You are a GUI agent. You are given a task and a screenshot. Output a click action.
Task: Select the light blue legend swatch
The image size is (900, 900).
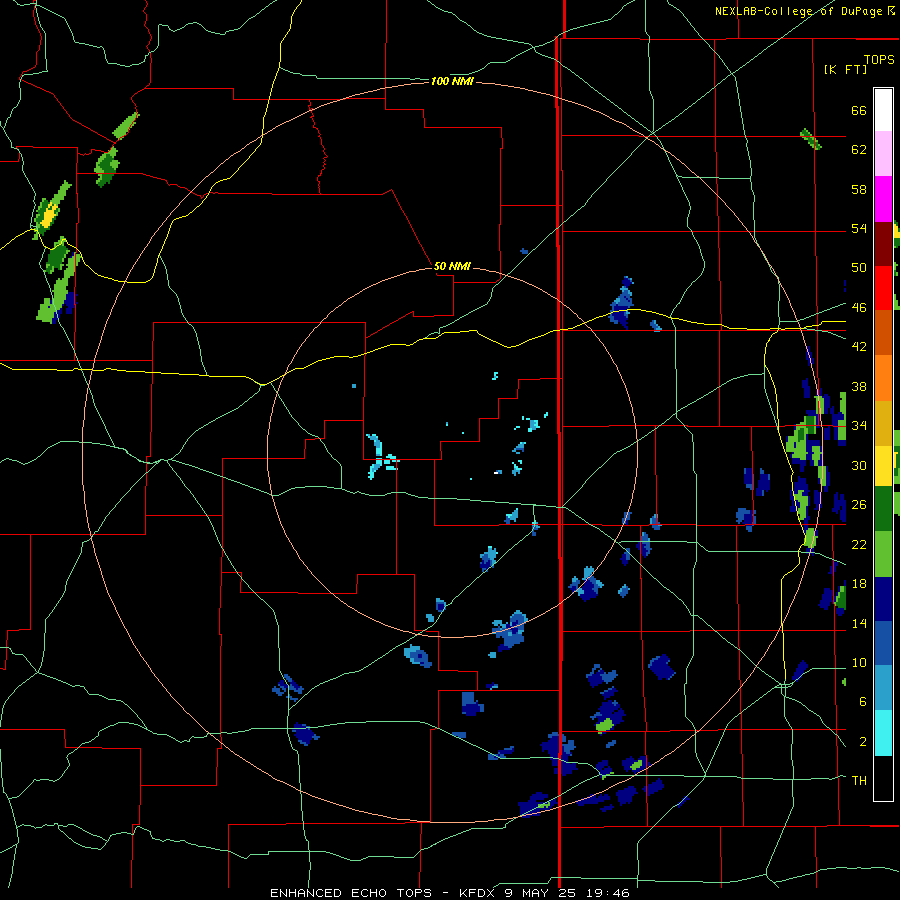tap(883, 688)
